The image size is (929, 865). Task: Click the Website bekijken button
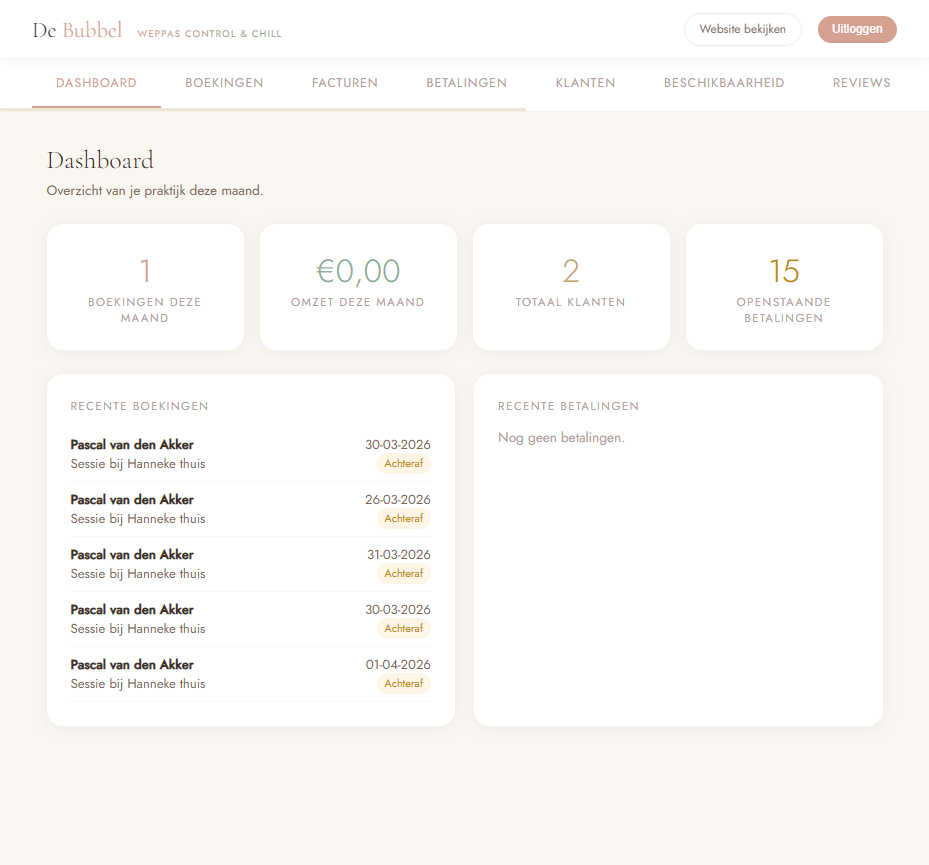pyautogui.click(x=742, y=29)
